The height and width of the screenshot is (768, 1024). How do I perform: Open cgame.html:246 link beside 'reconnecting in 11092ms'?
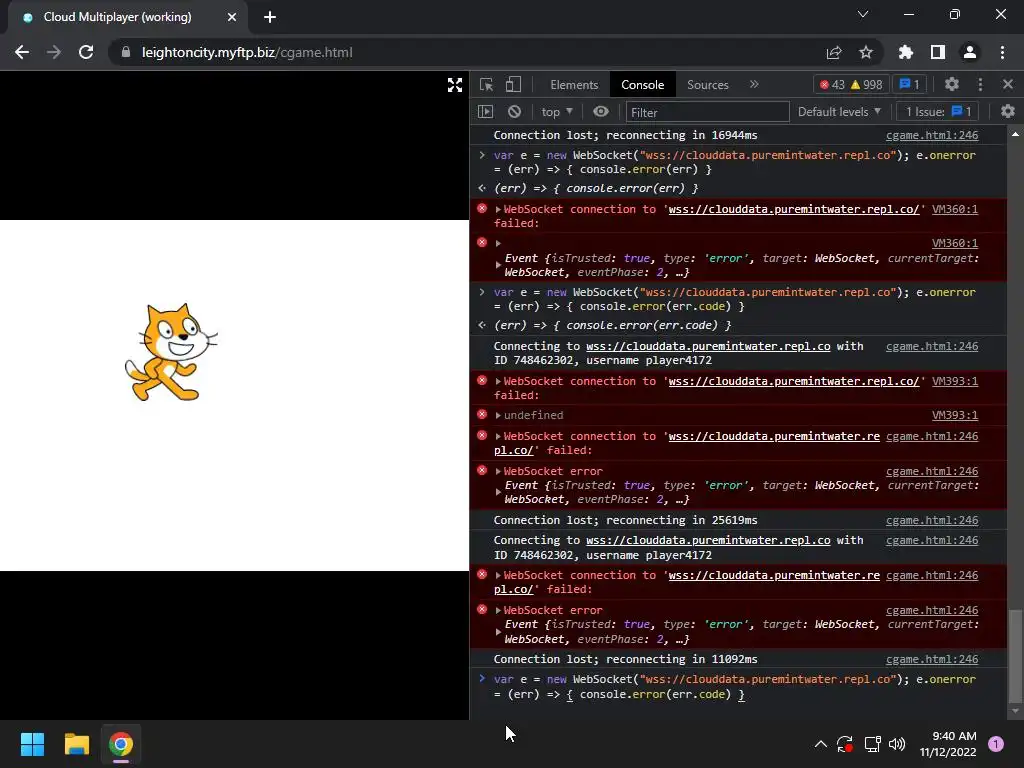(x=932, y=660)
